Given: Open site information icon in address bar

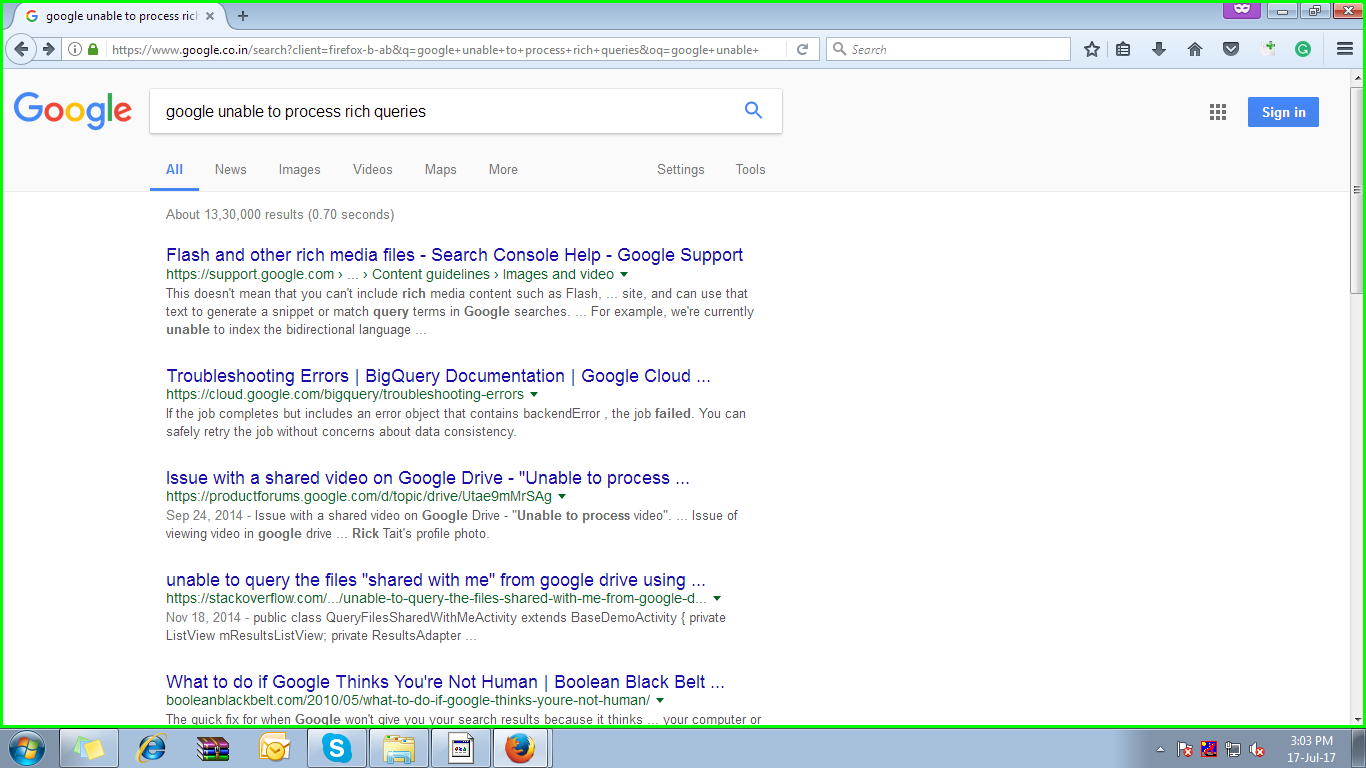Looking at the screenshot, I should tap(75, 49).
